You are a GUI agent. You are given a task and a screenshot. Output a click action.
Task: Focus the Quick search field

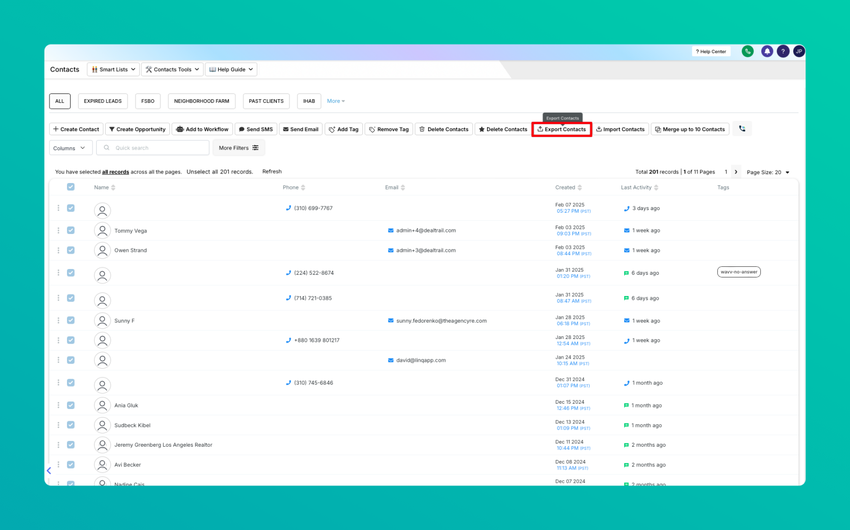153,148
